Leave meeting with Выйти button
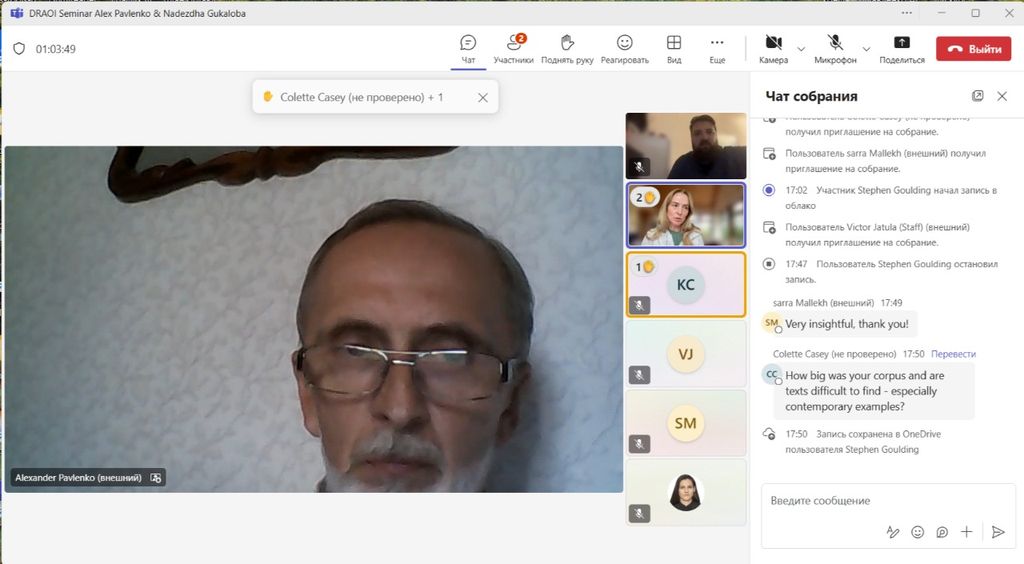The image size is (1024, 564). pos(973,48)
